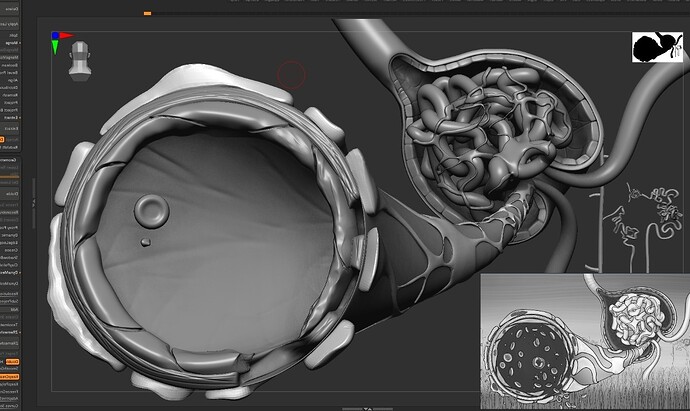690x411 pixels.
Task: Toggle the orange Double option in ZRemesher
Action: 12,361
